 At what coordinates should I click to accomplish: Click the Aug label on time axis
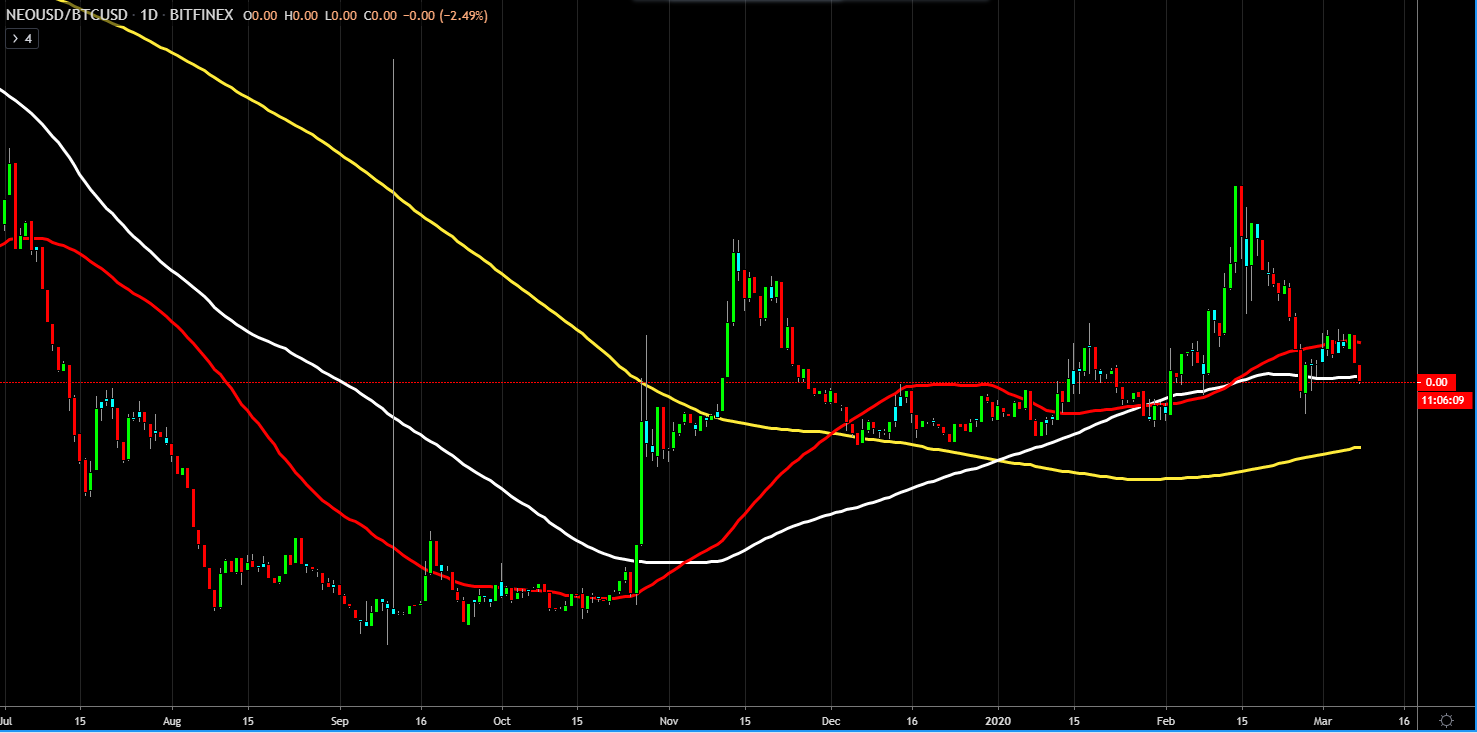point(172,719)
